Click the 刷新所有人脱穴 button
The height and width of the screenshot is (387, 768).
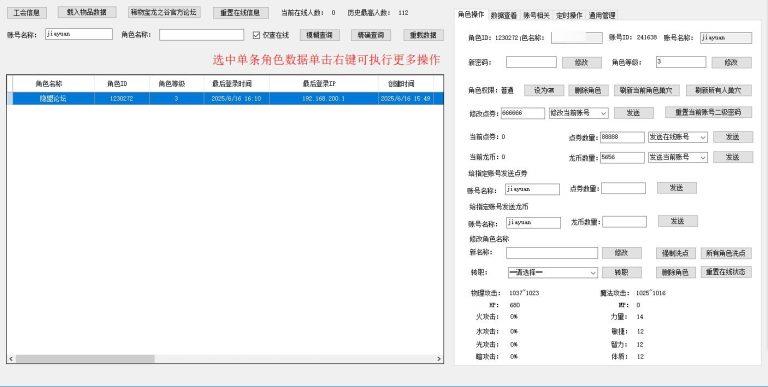click(719, 91)
